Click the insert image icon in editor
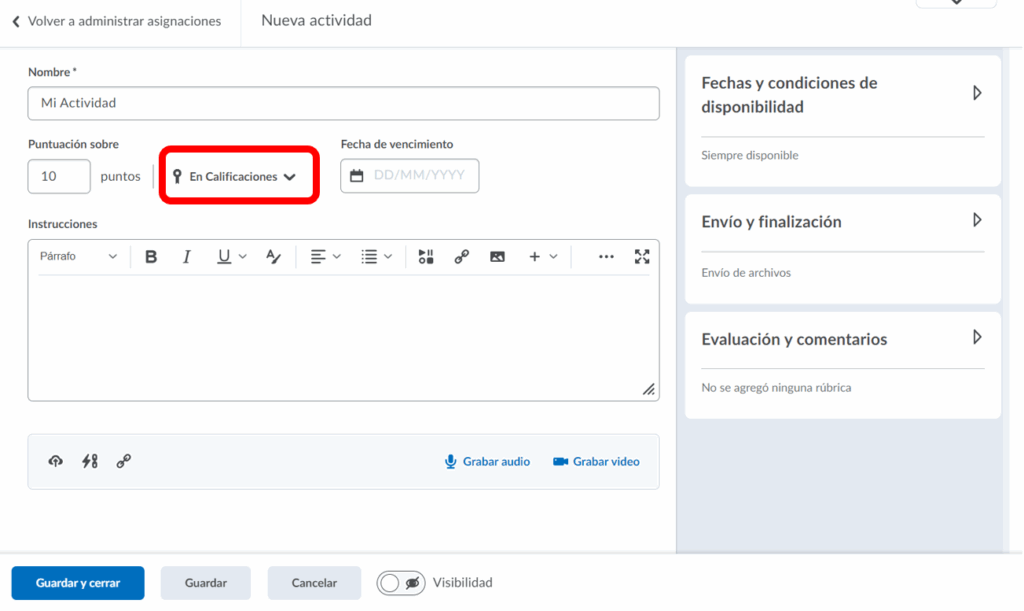The image size is (1024, 611). (497, 257)
